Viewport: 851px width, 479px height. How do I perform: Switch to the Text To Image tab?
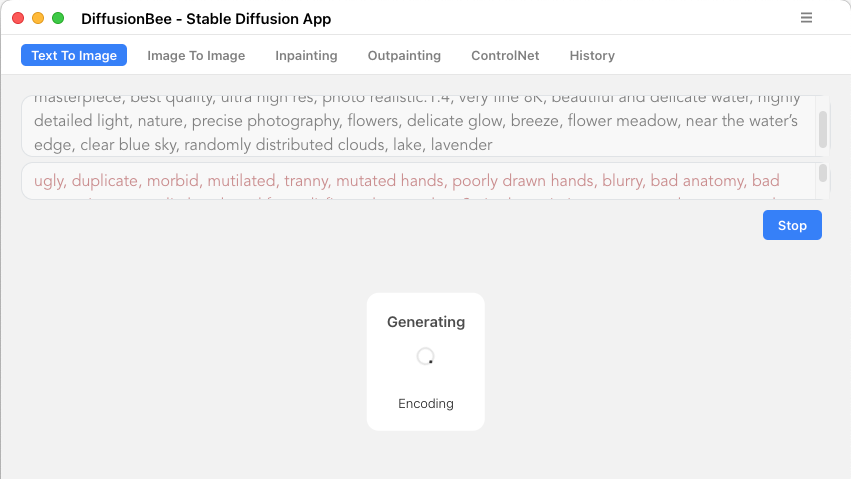(74, 55)
